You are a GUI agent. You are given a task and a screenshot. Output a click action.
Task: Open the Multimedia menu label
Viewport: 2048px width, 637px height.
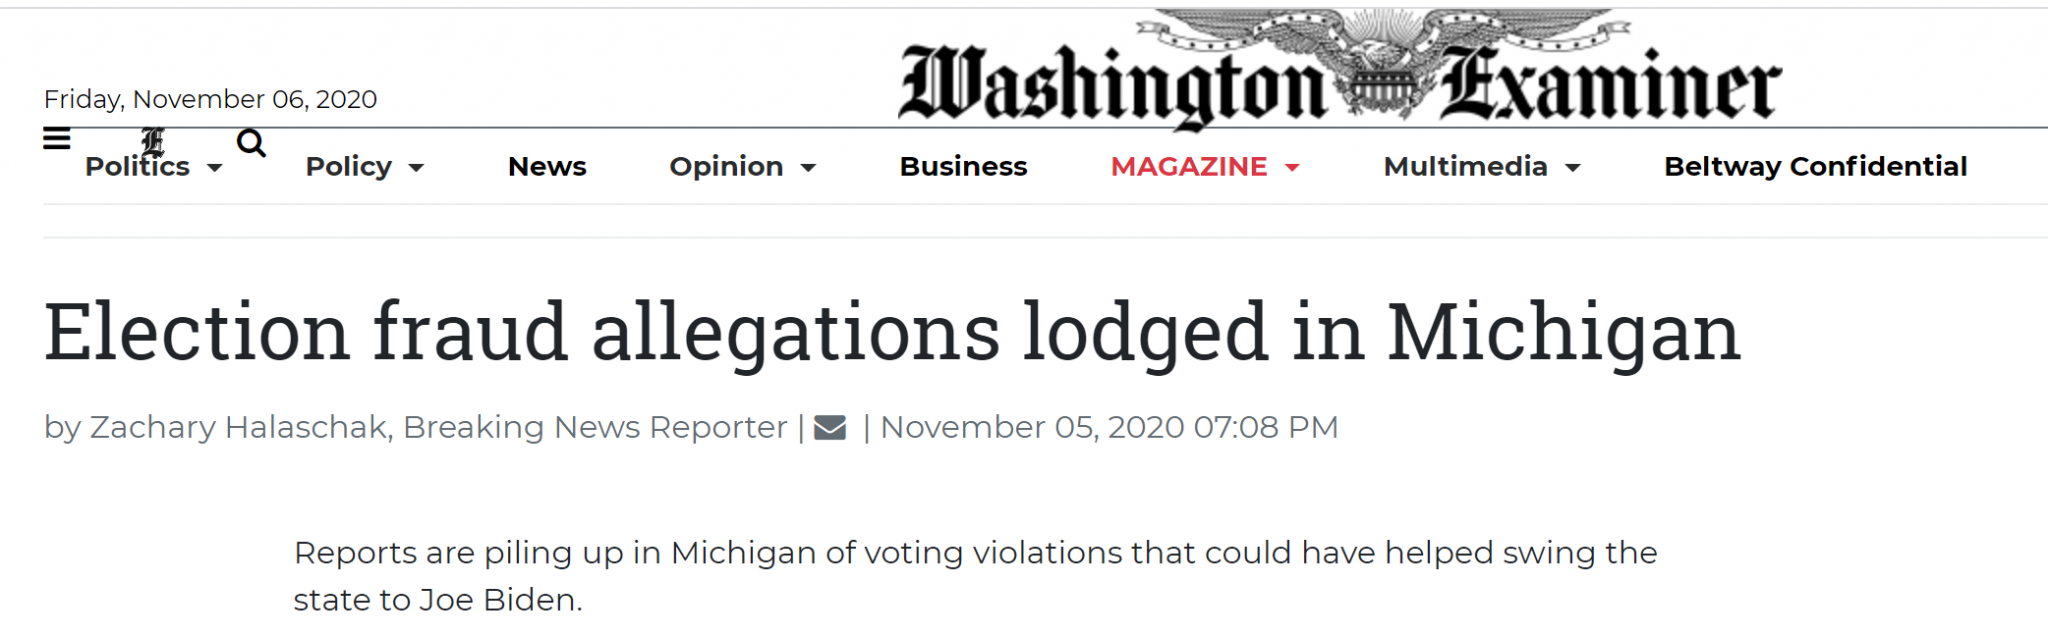1465,167
